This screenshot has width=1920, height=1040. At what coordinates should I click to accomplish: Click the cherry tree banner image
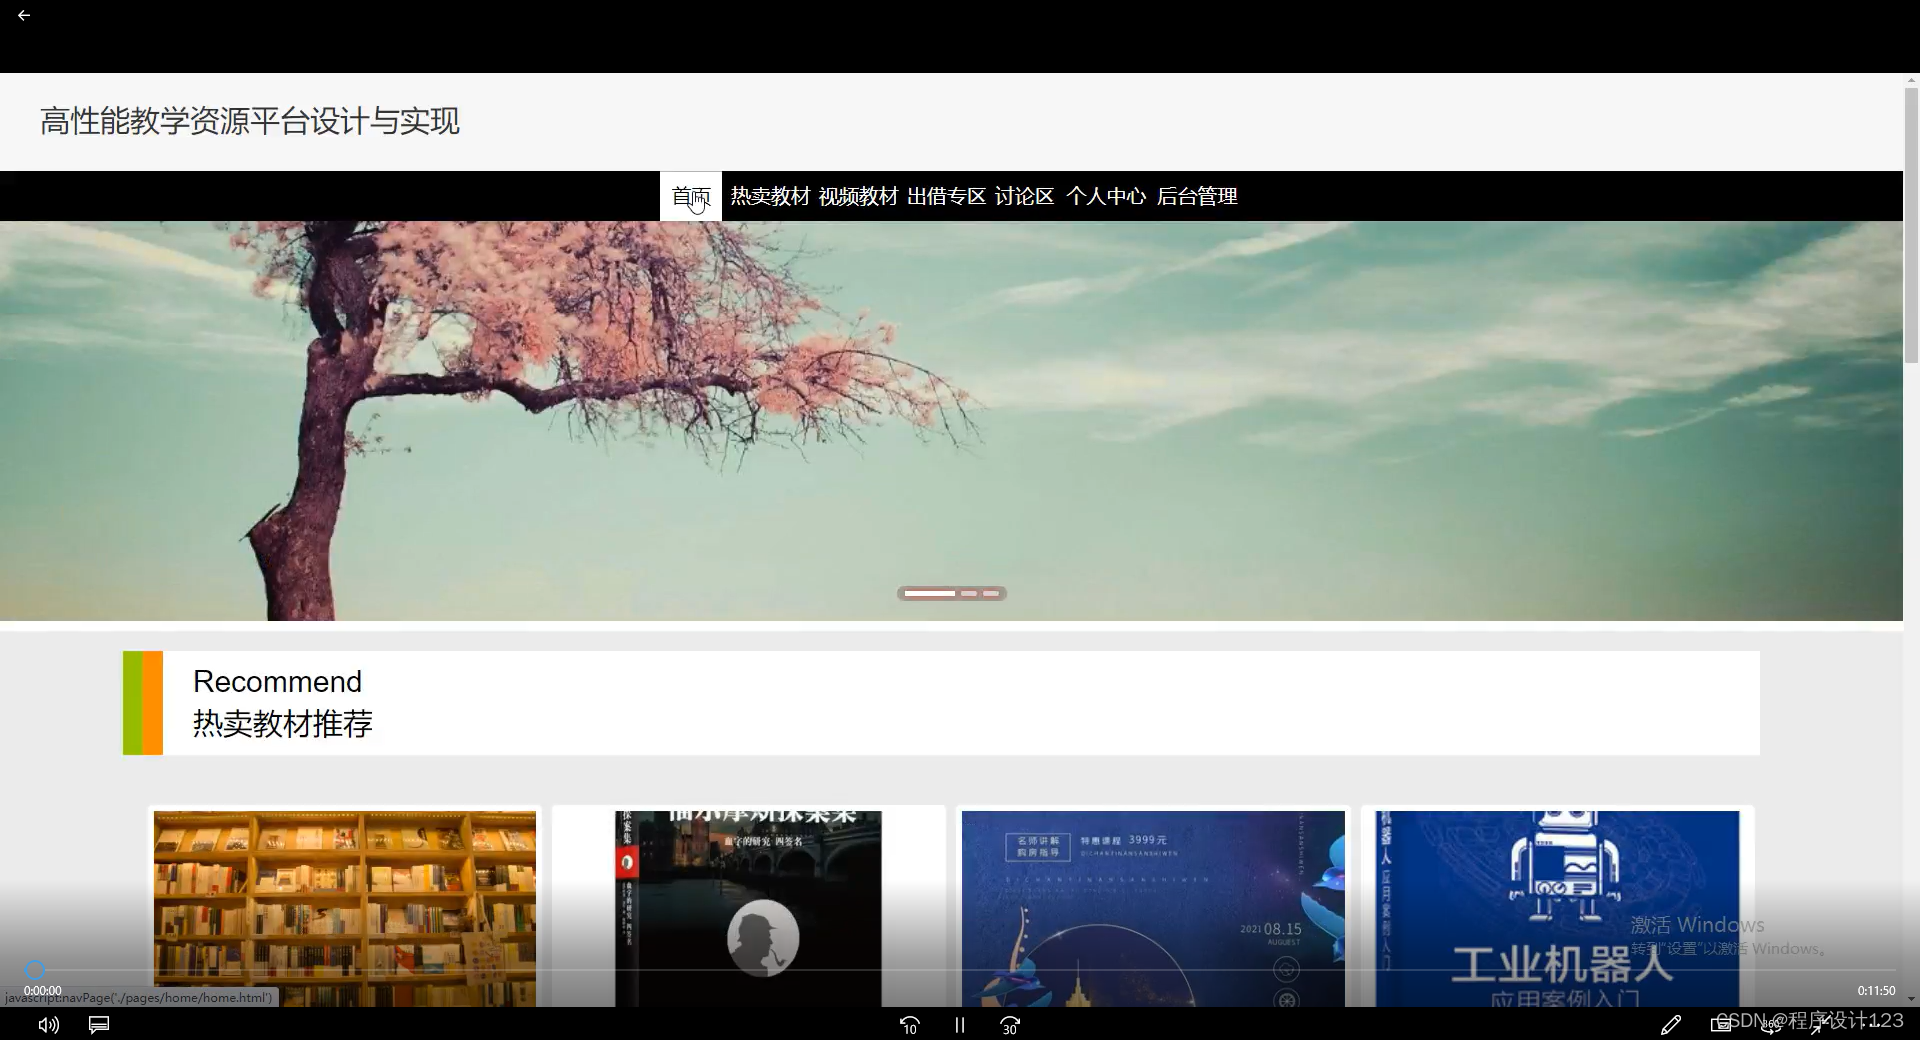coord(951,420)
